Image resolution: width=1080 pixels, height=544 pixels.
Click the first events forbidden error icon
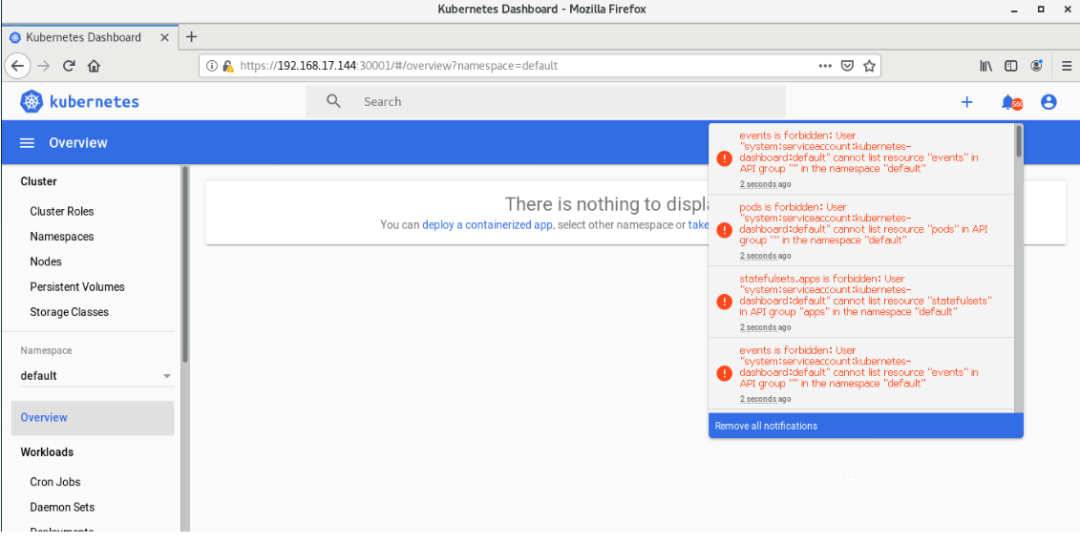[724, 158]
